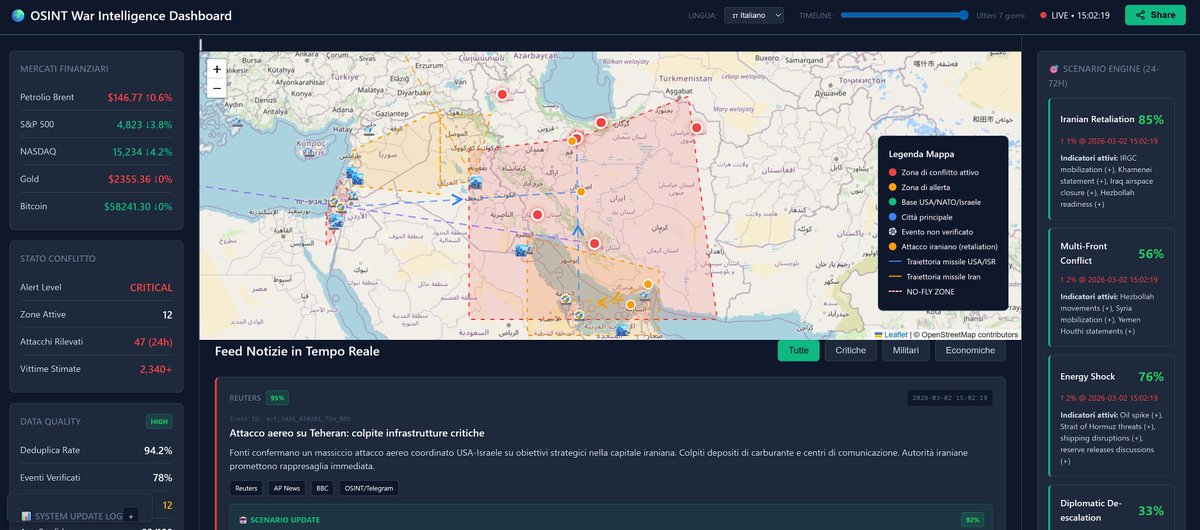Viewport: 1200px width, 530px height.
Task: Click the red conflict marker in western Iran
Action: click(537, 214)
